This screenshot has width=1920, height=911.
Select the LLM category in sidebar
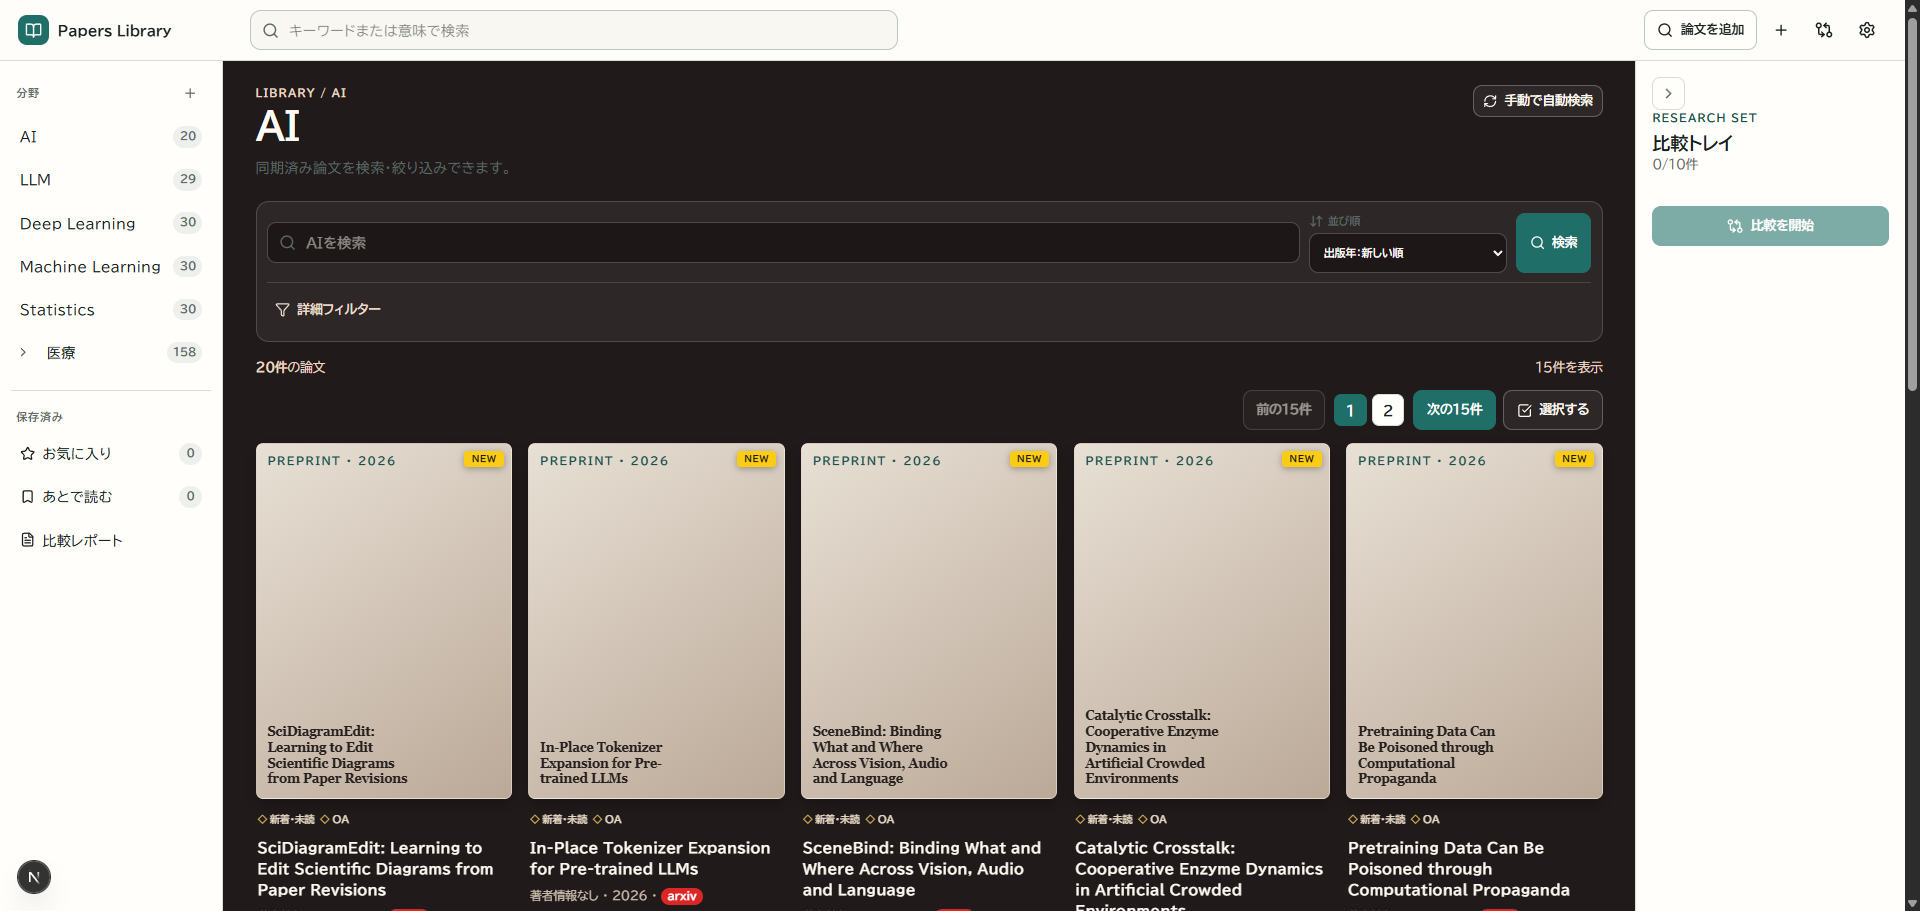(111, 179)
